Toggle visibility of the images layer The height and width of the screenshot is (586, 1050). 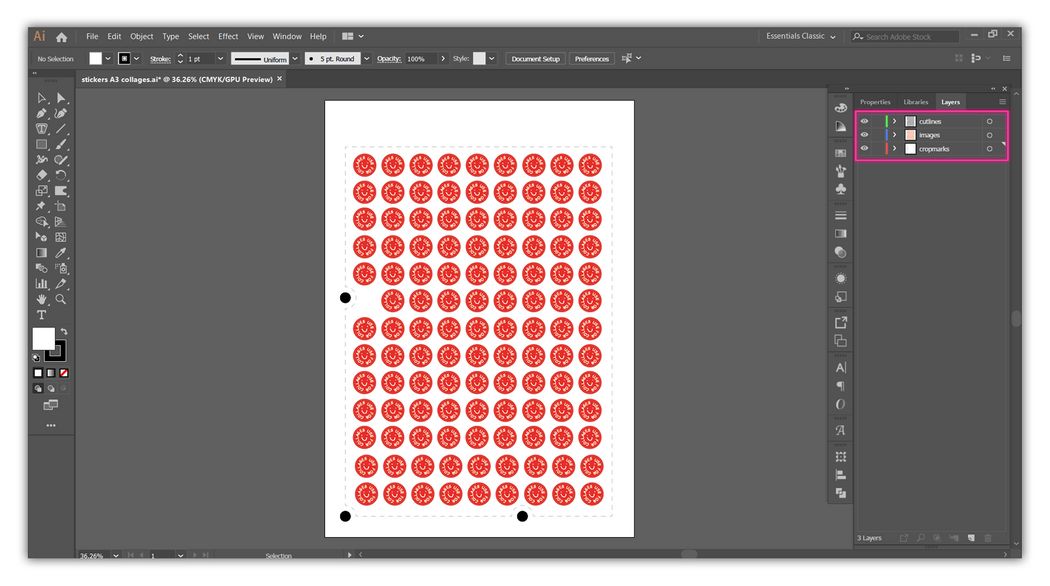coord(864,134)
